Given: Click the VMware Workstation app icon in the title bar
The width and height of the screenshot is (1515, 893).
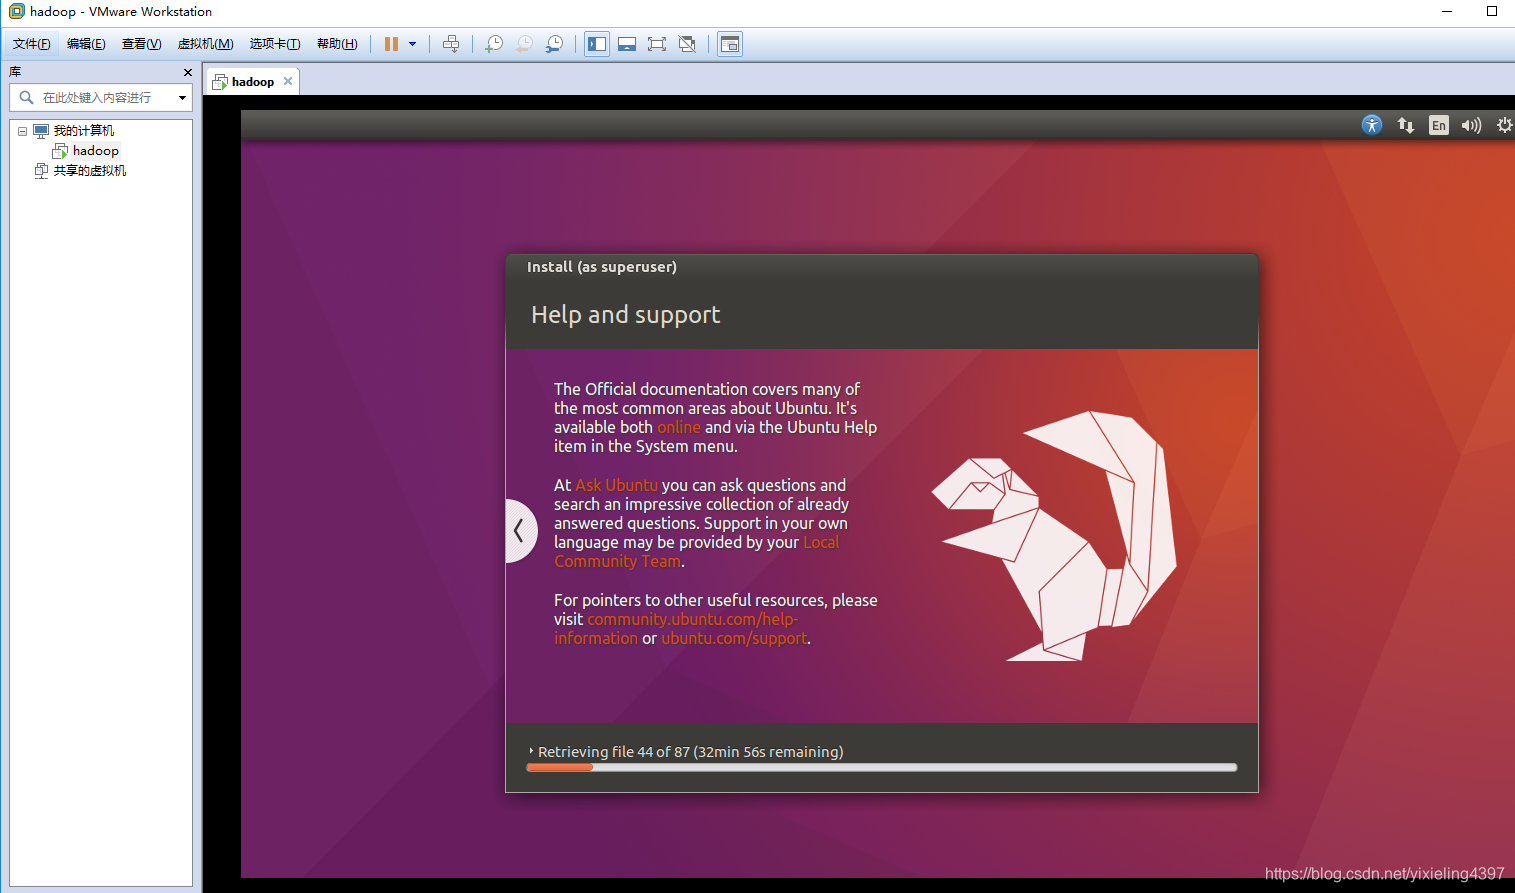Looking at the screenshot, I should (x=16, y=11).
